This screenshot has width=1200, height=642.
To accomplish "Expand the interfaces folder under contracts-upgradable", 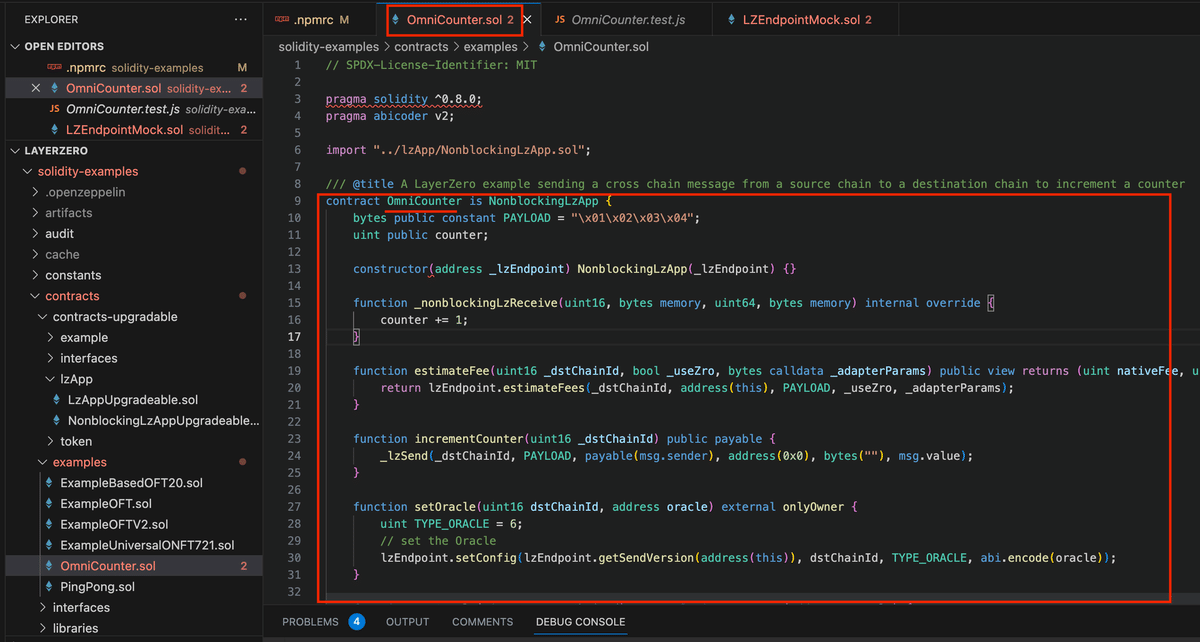I will 88,358.
